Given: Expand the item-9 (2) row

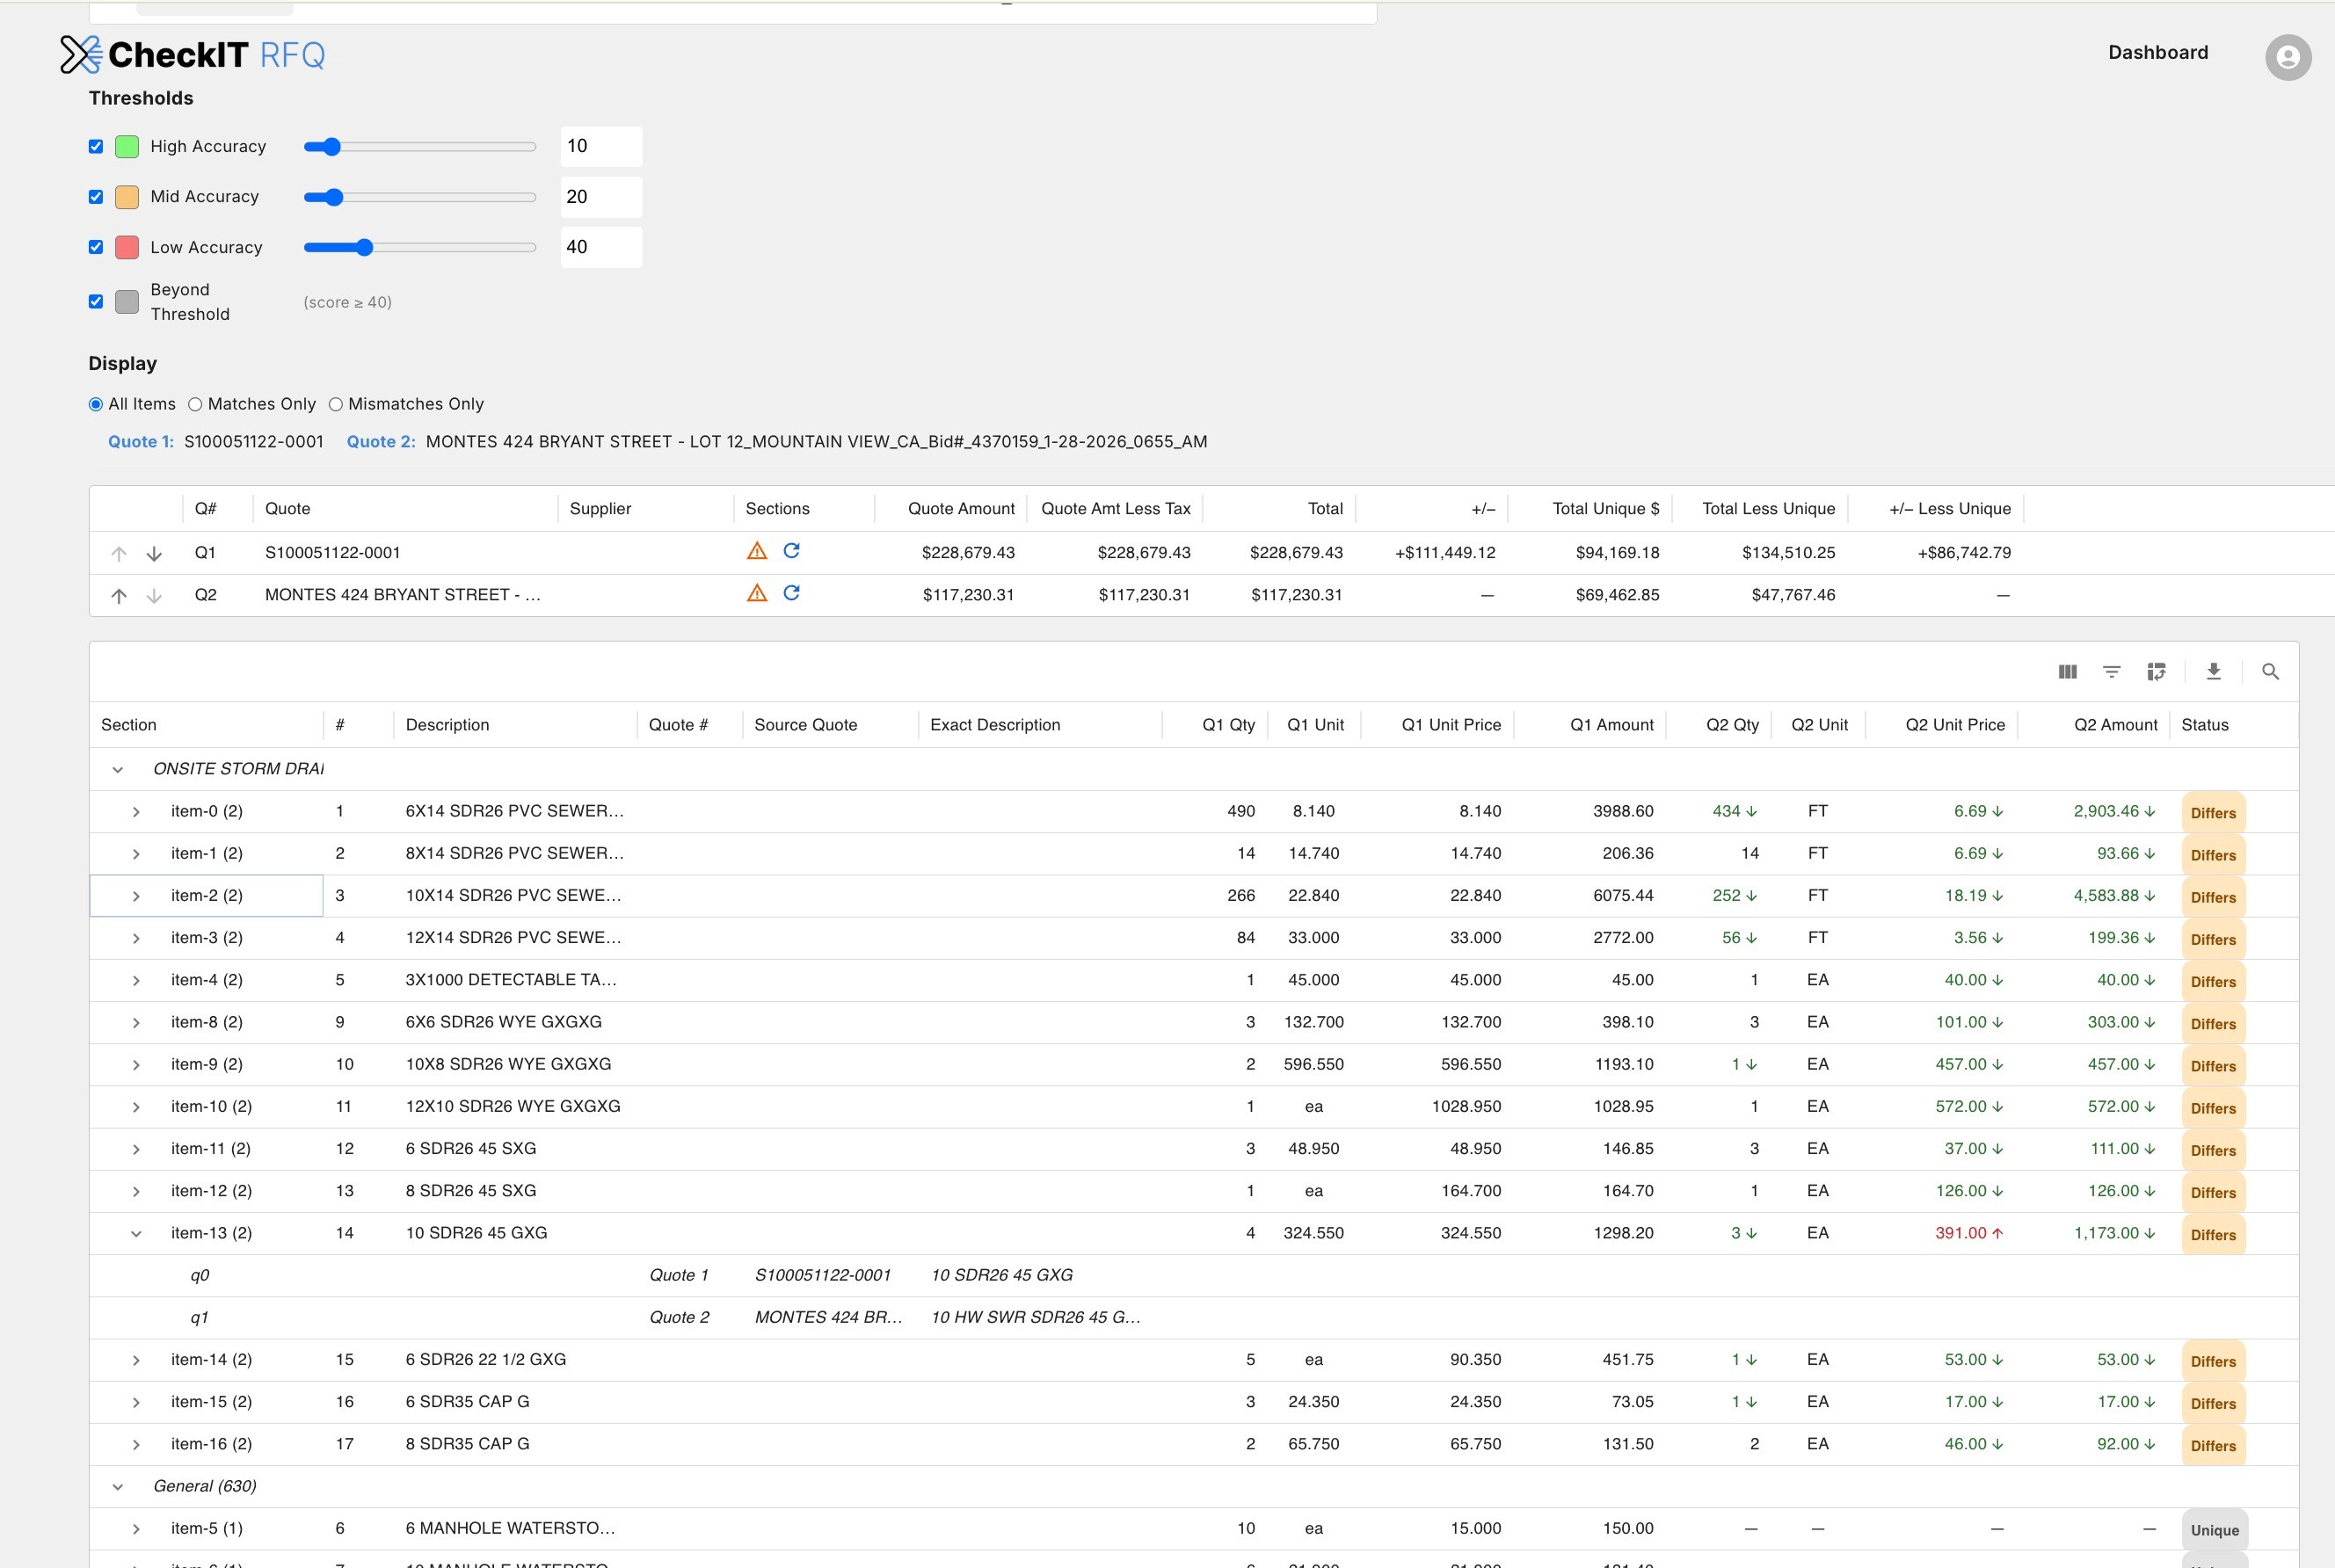Looking at the screenshot, I should tap(136, 1065).
